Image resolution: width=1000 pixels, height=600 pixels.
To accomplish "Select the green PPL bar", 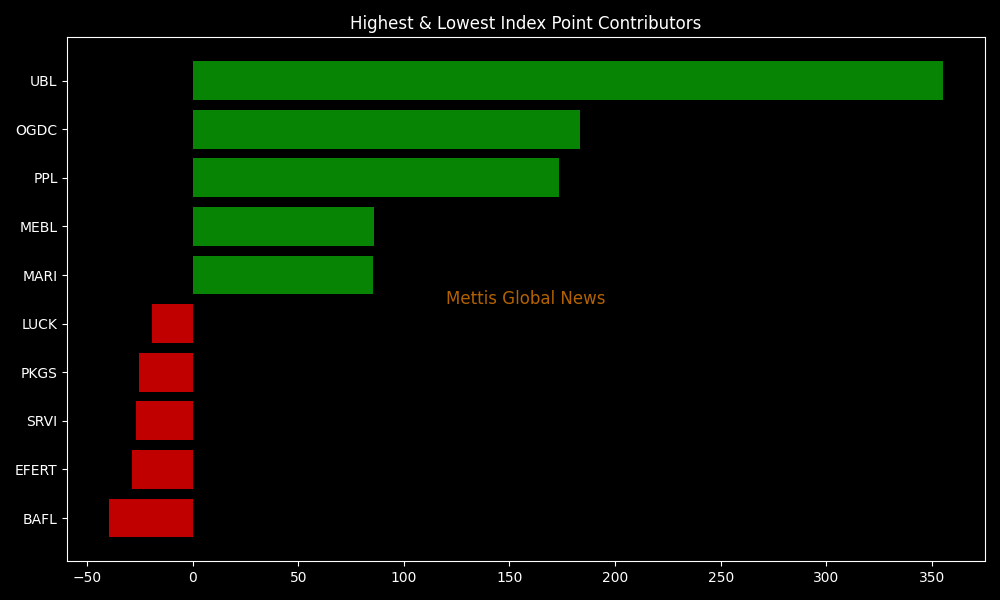I will point(376,178).
